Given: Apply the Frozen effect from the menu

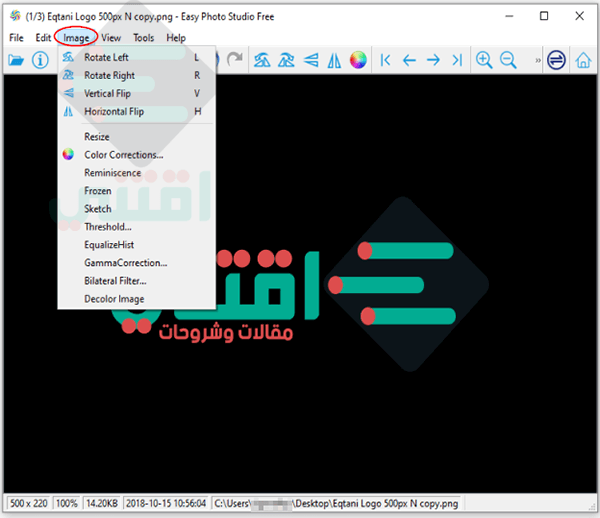Looking at the screenshot, I should (136, 191).
